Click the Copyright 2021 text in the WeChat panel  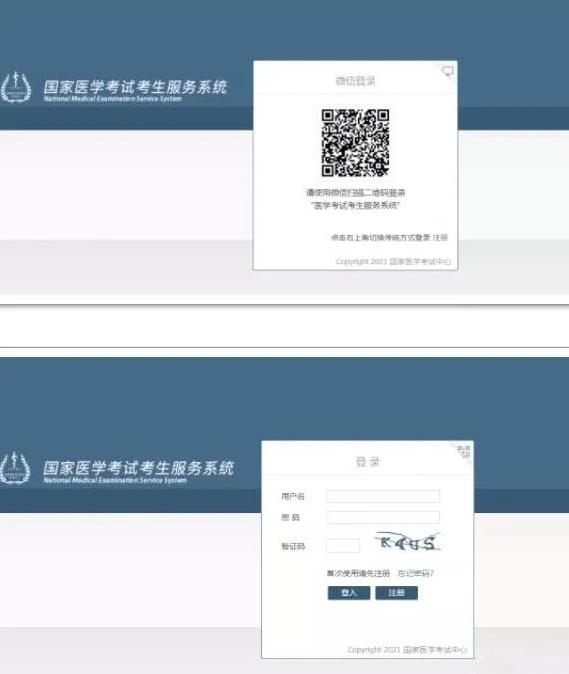pos(393,261)
